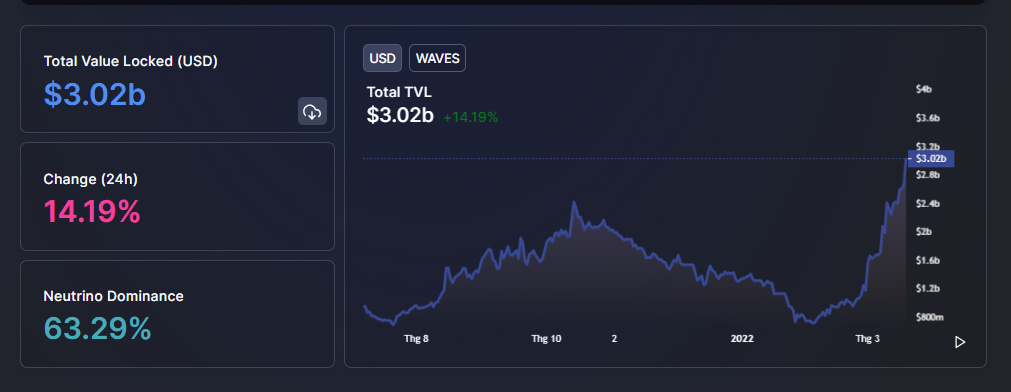
Task: Click the x-axis label reading 2
Action: point(614,338)
